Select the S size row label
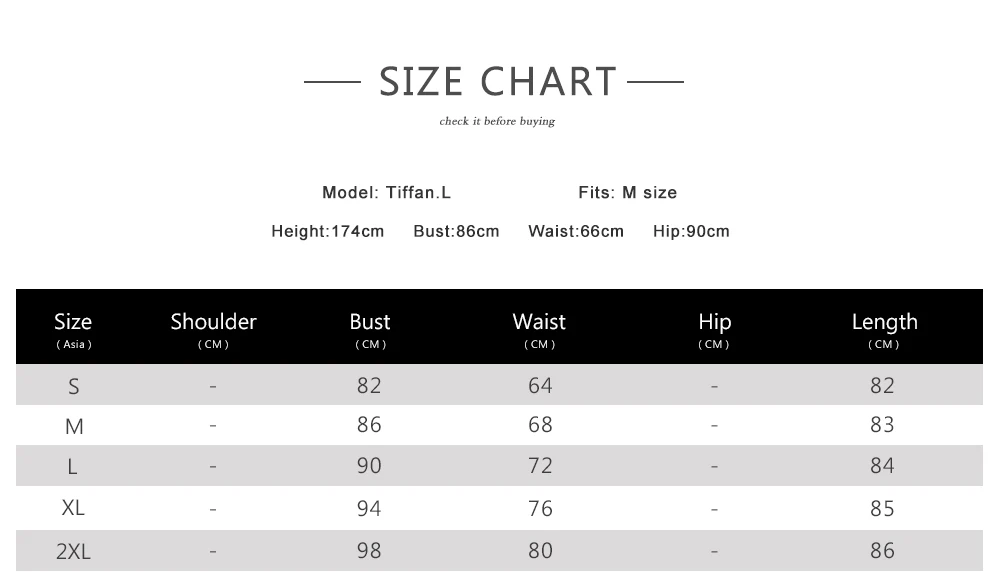Image resolution: width=1000 pixels, height=572 pixels. (x=74, y=386)
